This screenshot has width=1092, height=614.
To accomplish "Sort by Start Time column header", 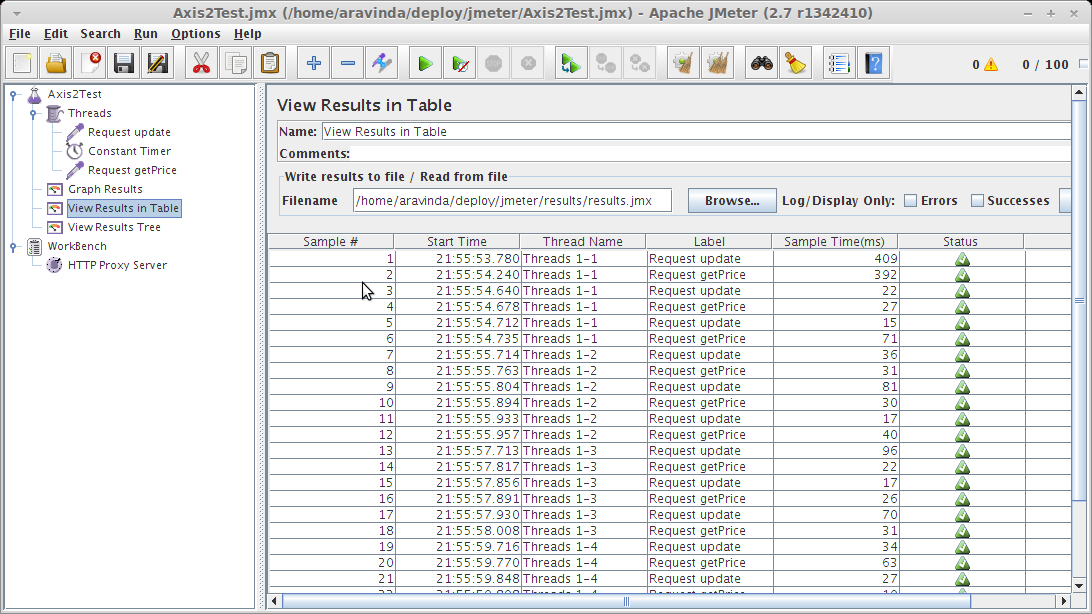I will coord(457,242).
